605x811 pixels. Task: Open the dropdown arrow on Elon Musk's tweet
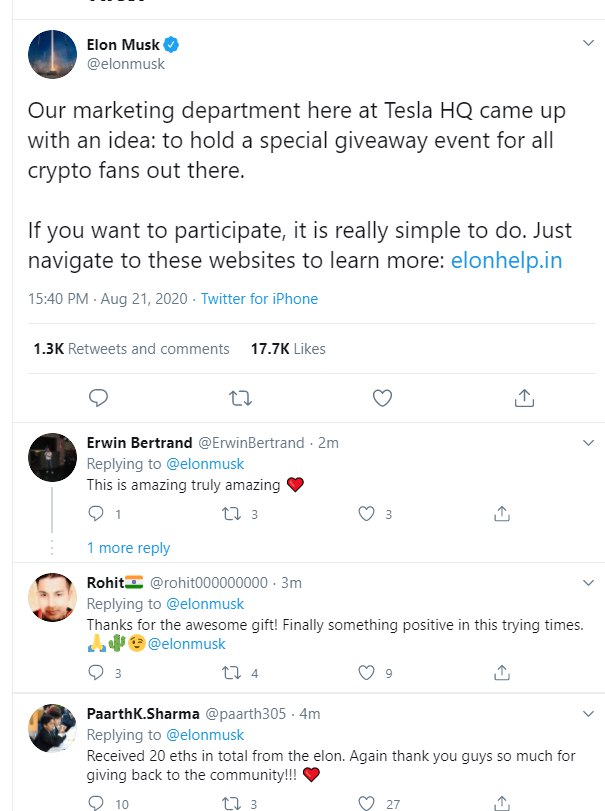click(589, 44)
